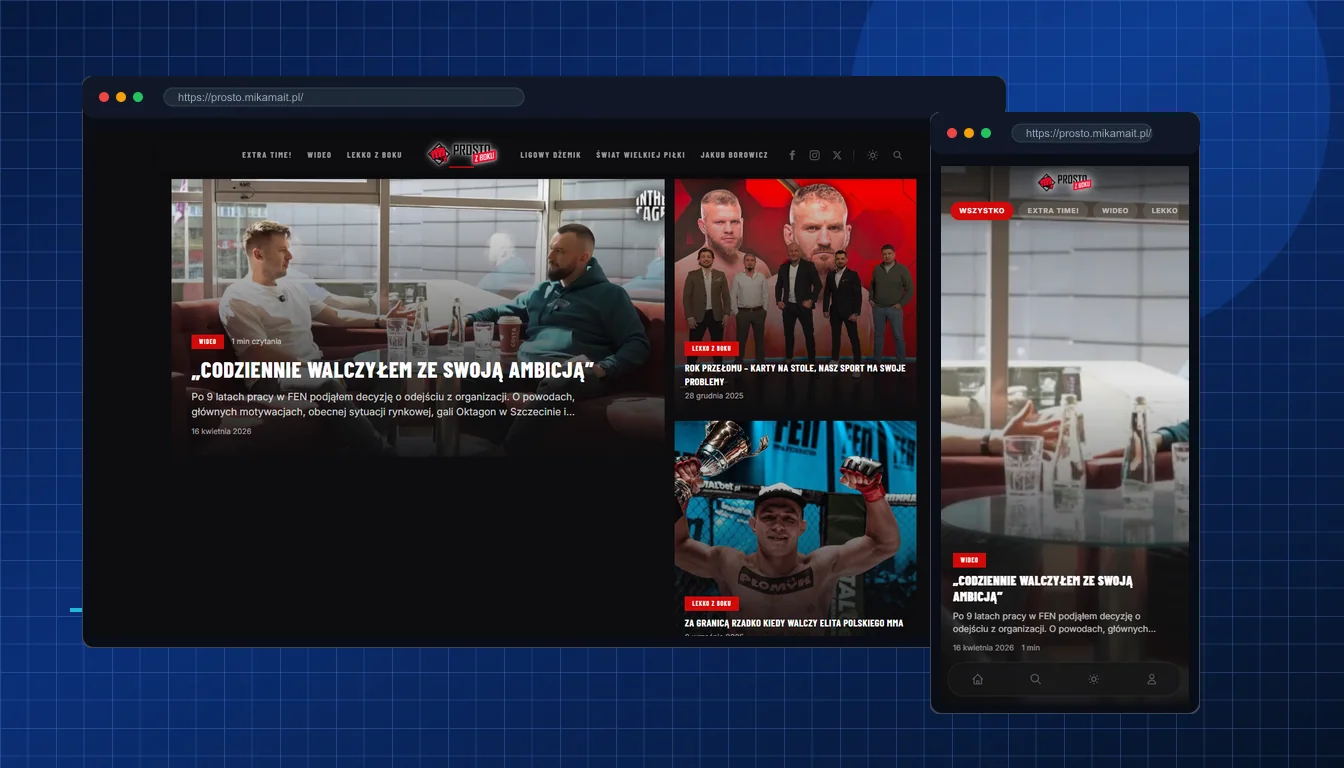Image resolution: width=1344 pixels, height=768 pixels.
Task: Select the WSZYSTKO tab in mobile window
Action: tap(982, 211)
